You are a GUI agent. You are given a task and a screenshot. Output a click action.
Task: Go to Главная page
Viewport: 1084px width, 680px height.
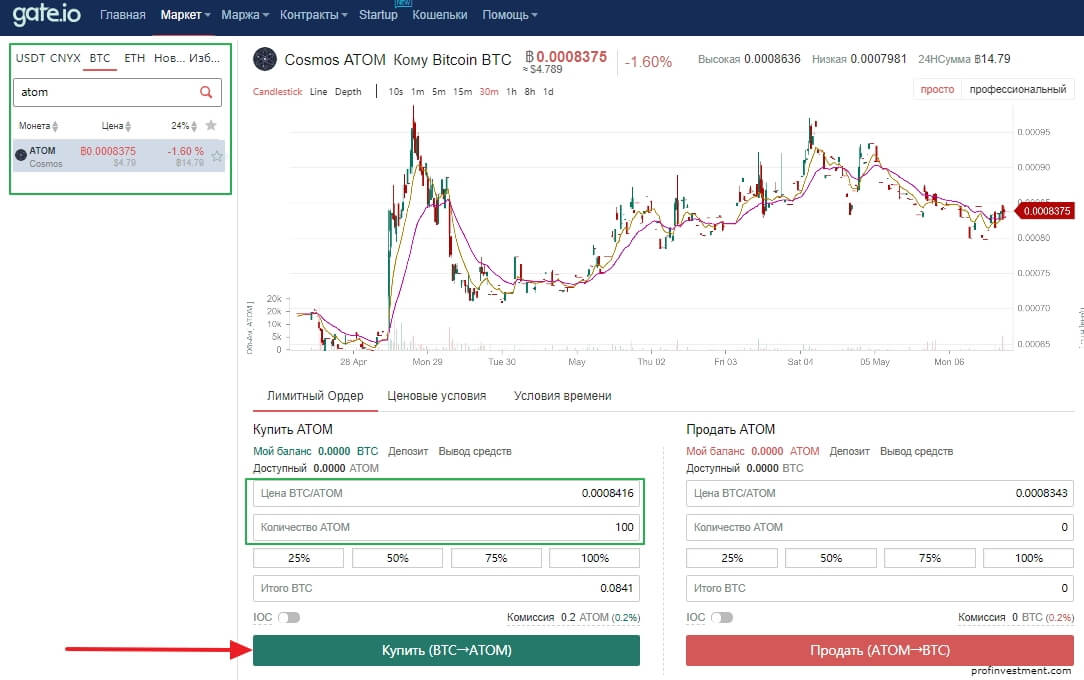122,15
